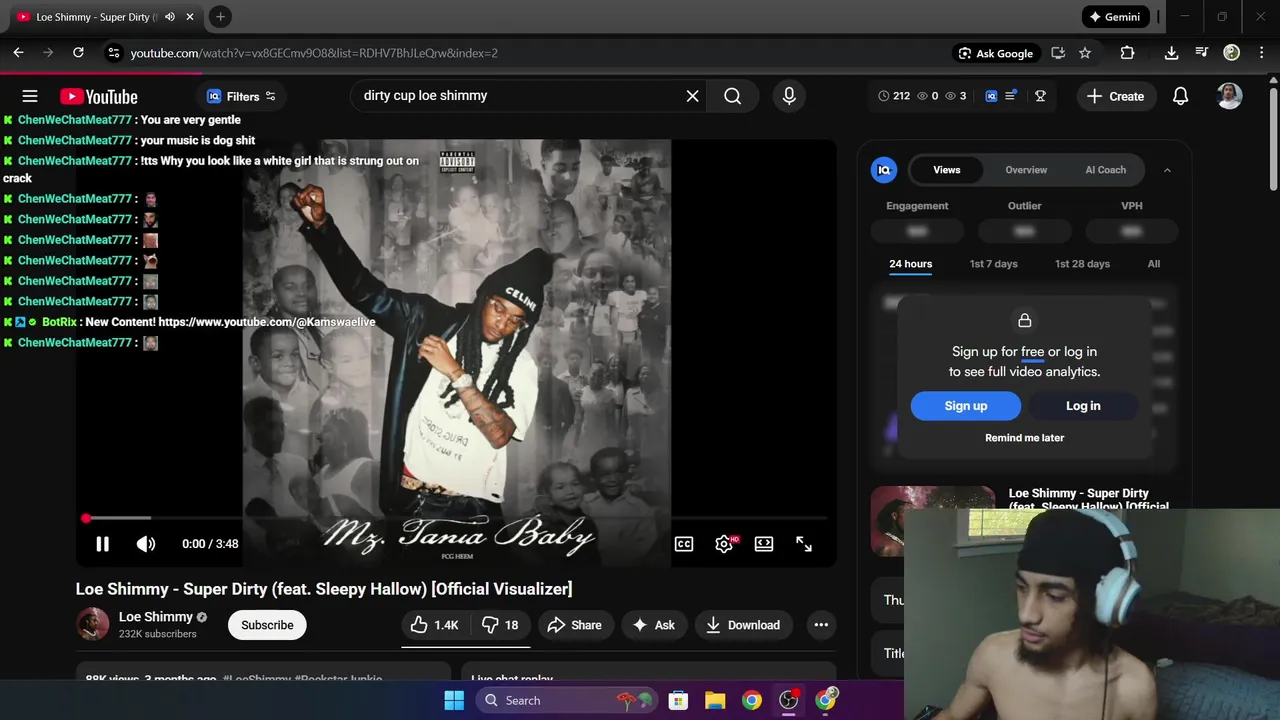Open File Explorer from the taskbar
The width and height of the screenshot is (1280, 720).
715,700
